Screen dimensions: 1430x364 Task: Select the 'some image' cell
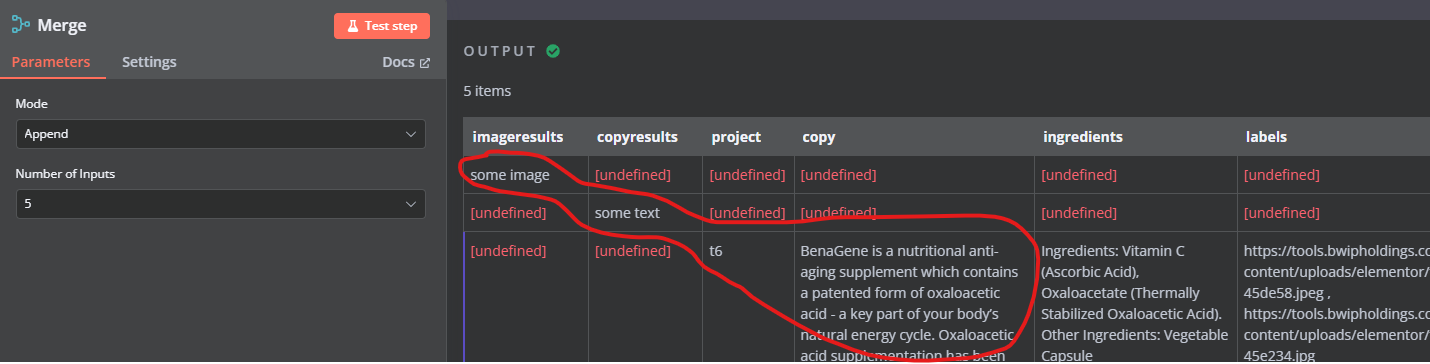(x=526, y=175)
